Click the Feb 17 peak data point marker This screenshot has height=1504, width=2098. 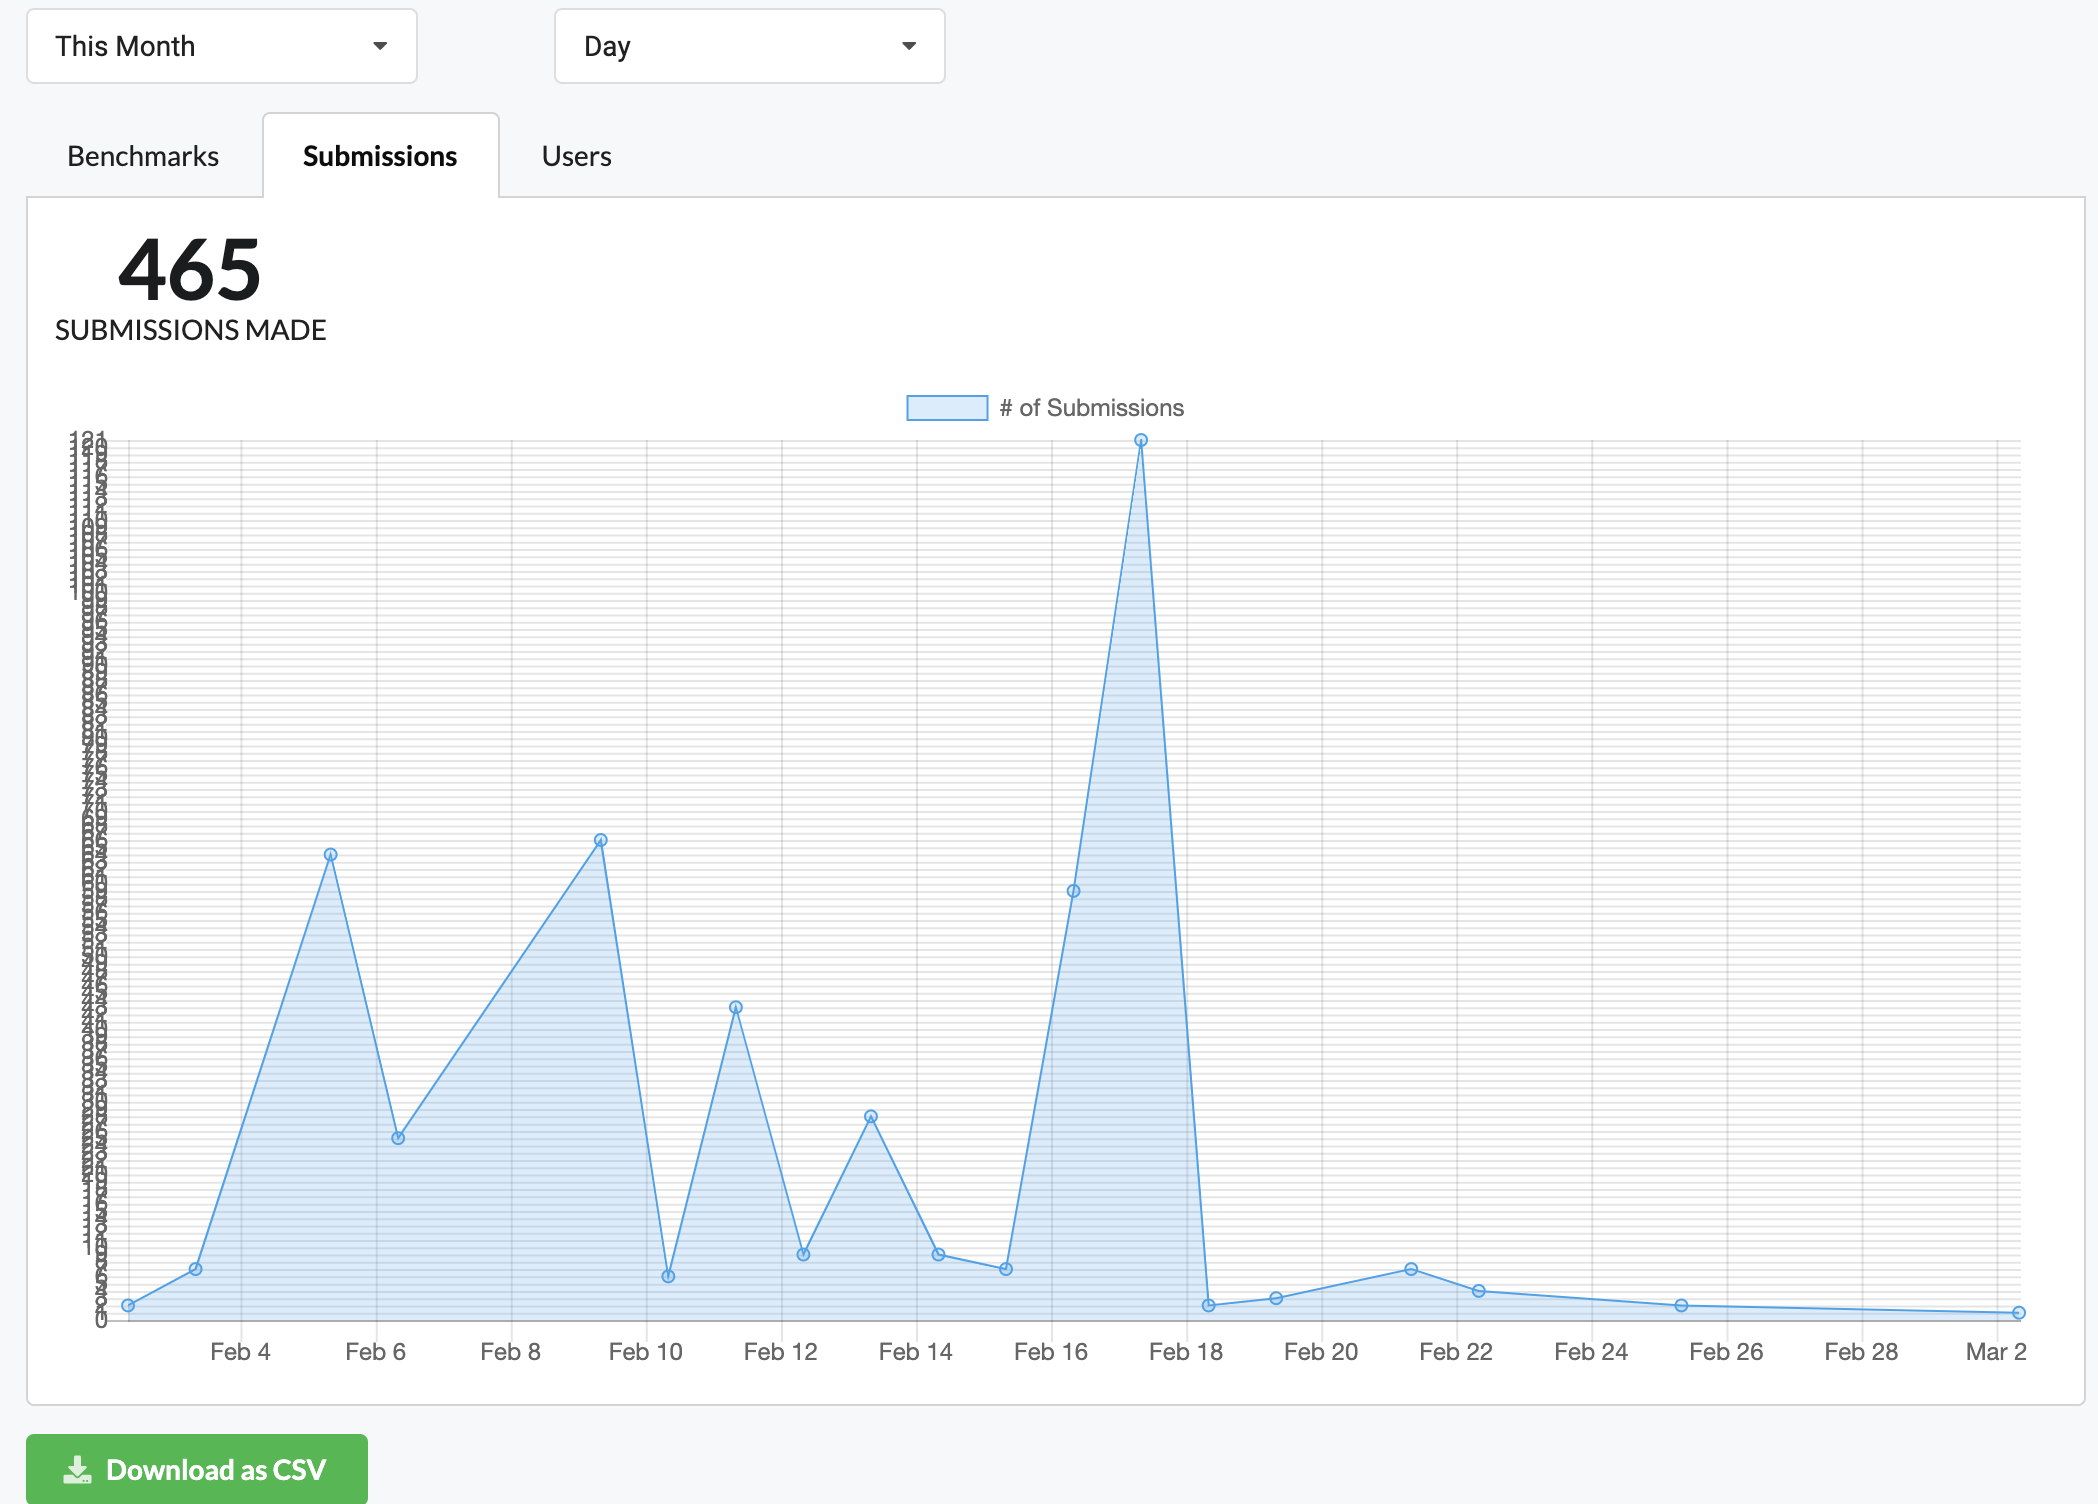(1141, 440)
